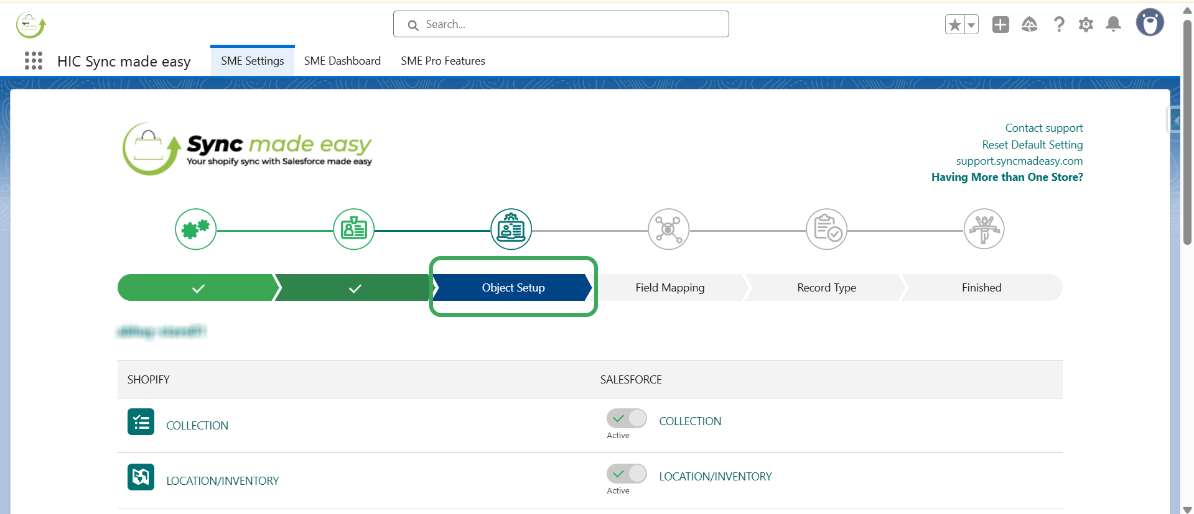Select the Object Setup path step

pos(513,288)
